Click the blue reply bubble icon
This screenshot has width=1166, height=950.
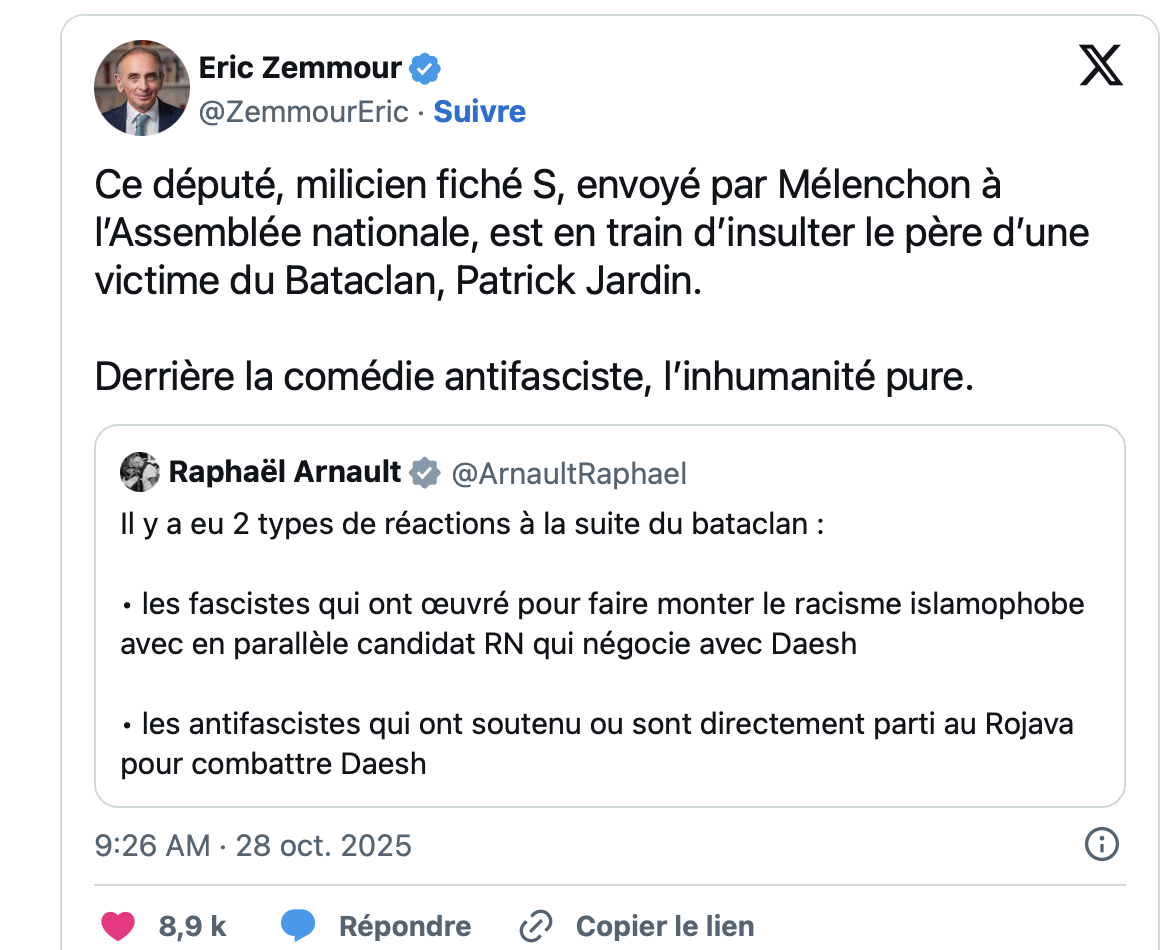298,926
